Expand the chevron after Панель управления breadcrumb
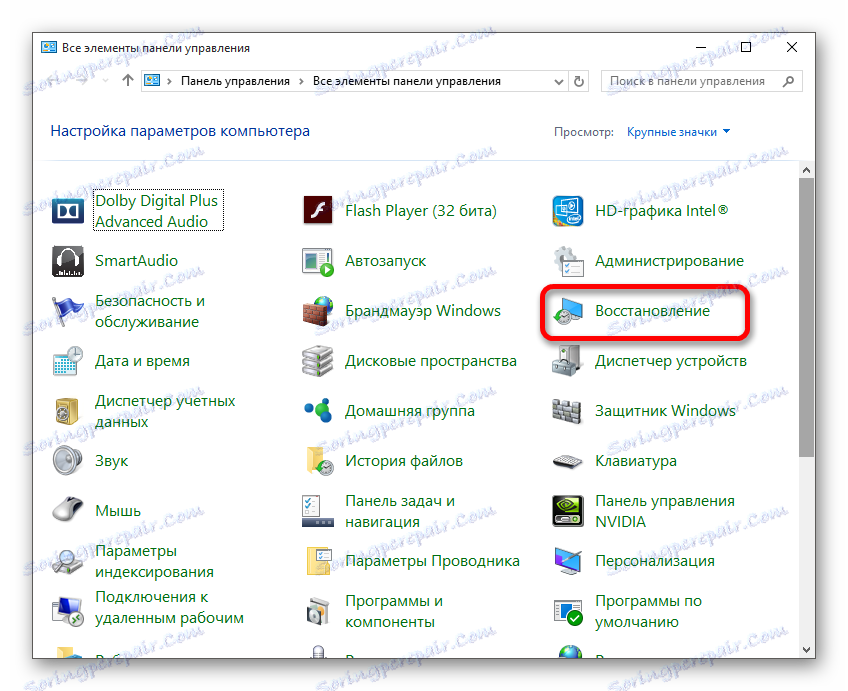The height and width of the screenshot is (691, 848). pos(301,82)
